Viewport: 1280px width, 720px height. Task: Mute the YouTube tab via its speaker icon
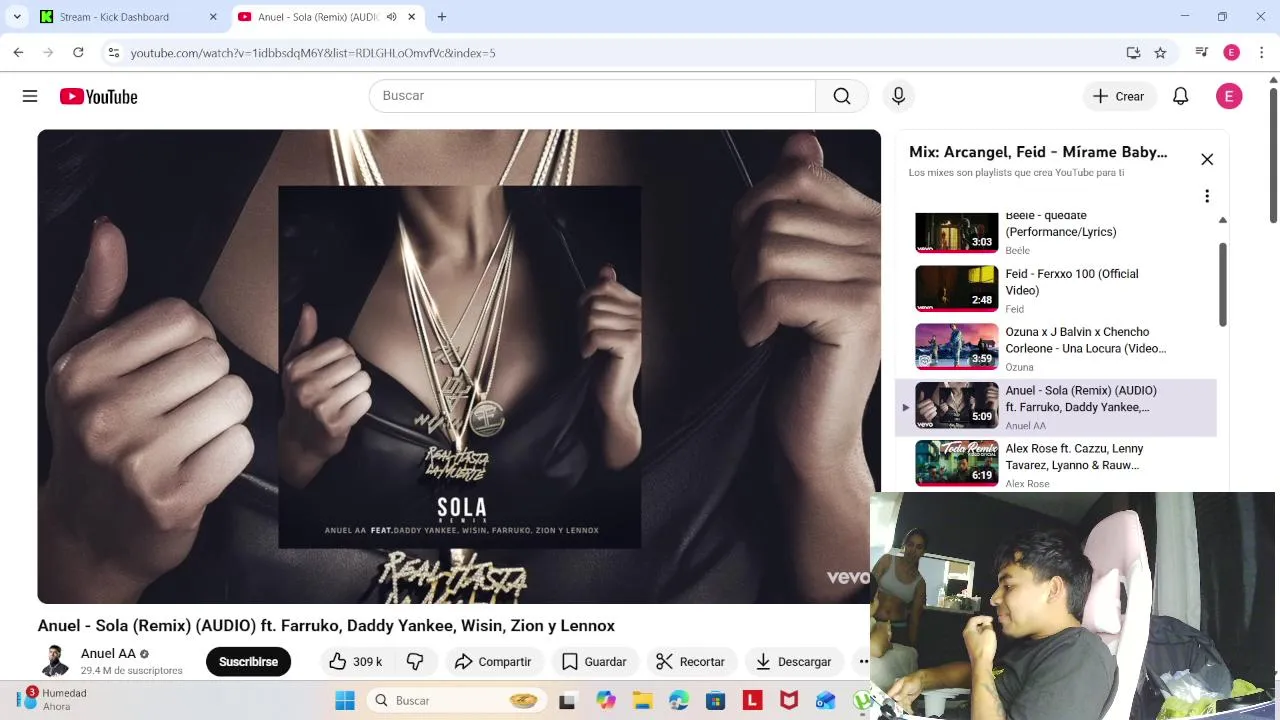391,17
